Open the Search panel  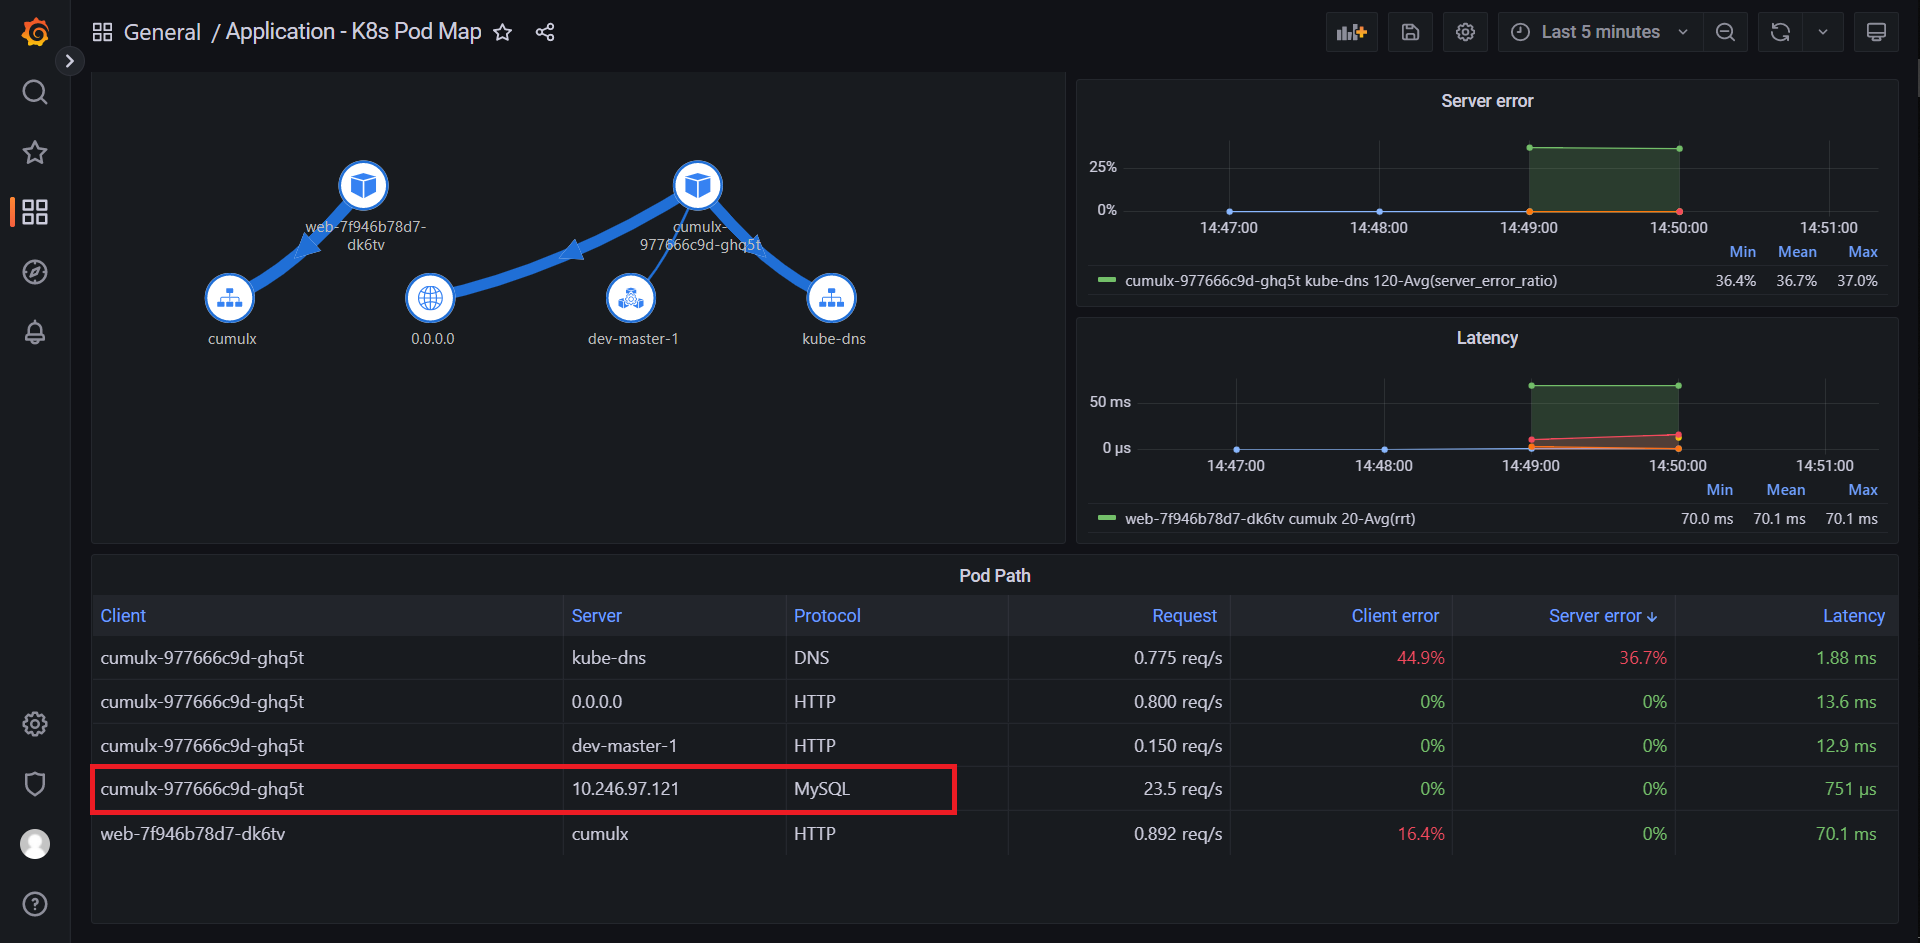[34, 91]
